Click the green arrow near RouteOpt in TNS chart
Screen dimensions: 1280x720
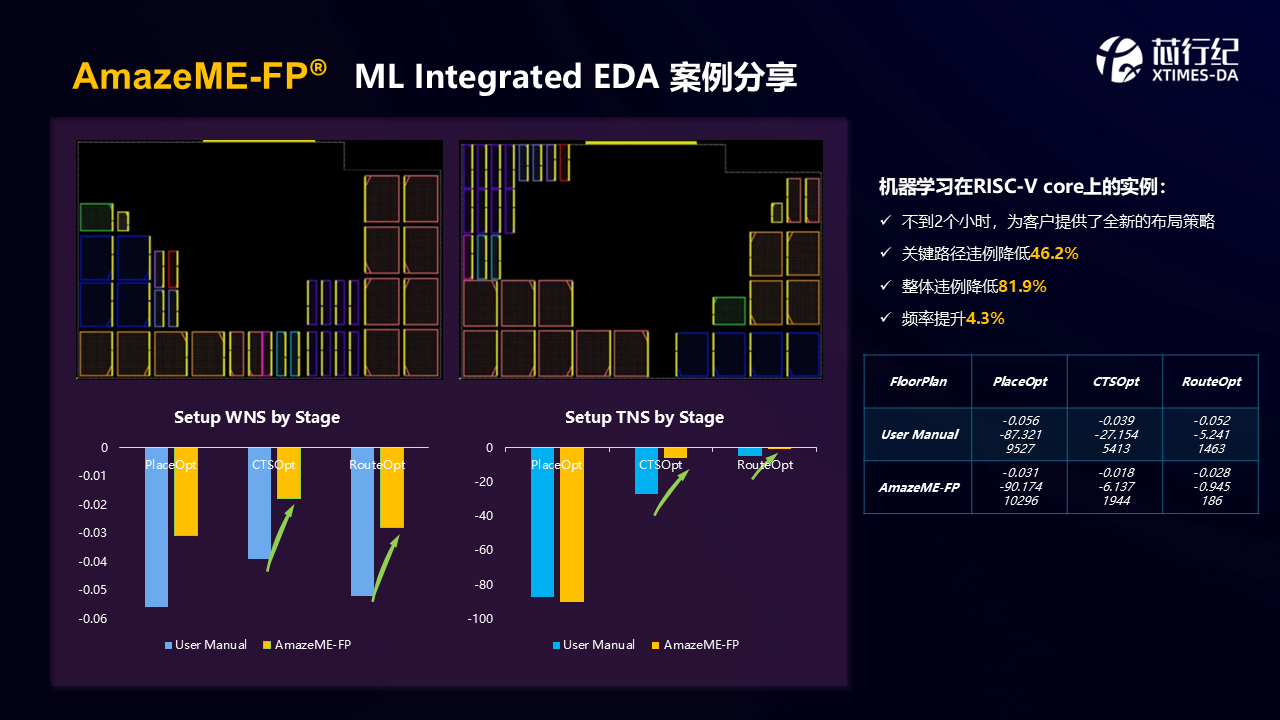coord(764,466)
